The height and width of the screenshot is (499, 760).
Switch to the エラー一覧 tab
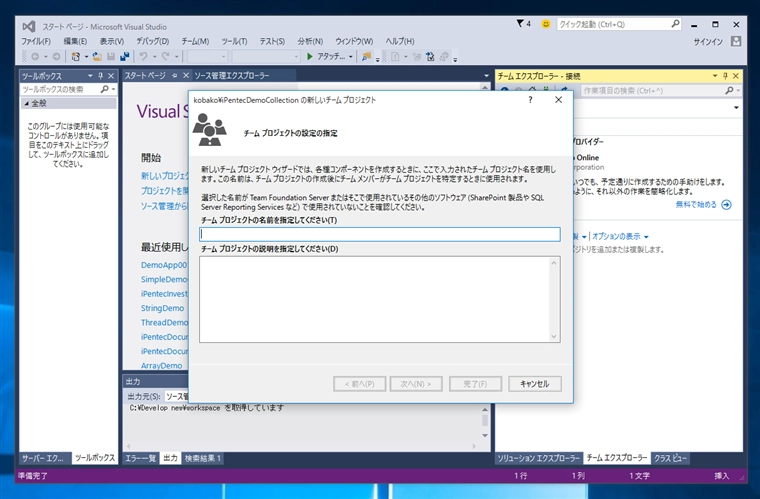(141, 458)
